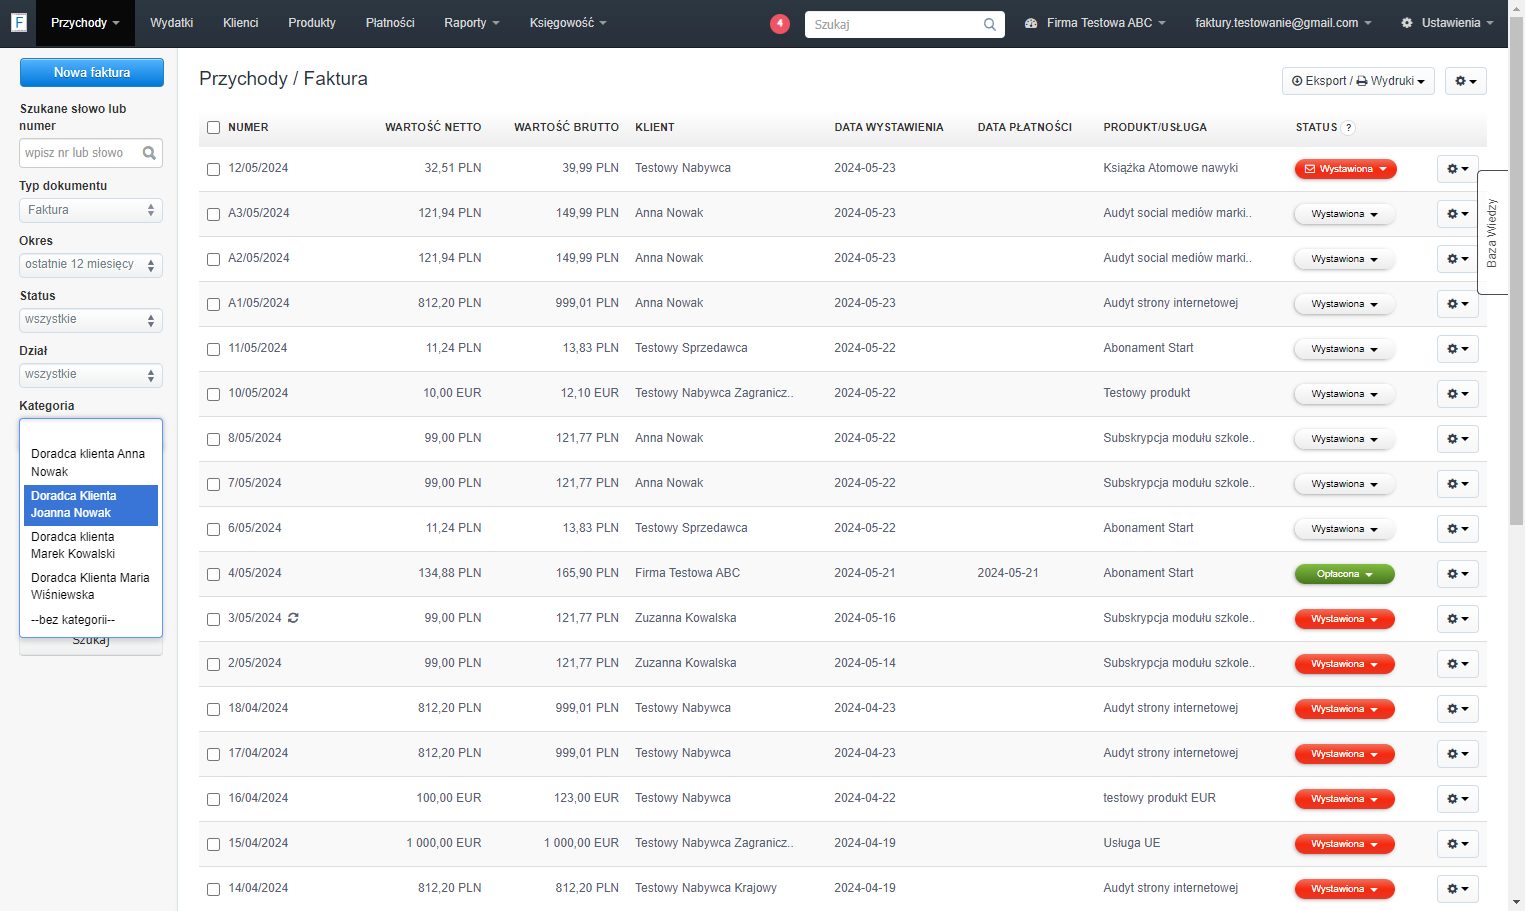
Task: Open Wystawiona status dropdown for invoice 12/05/2024
Action: (x=1345, y=169)
